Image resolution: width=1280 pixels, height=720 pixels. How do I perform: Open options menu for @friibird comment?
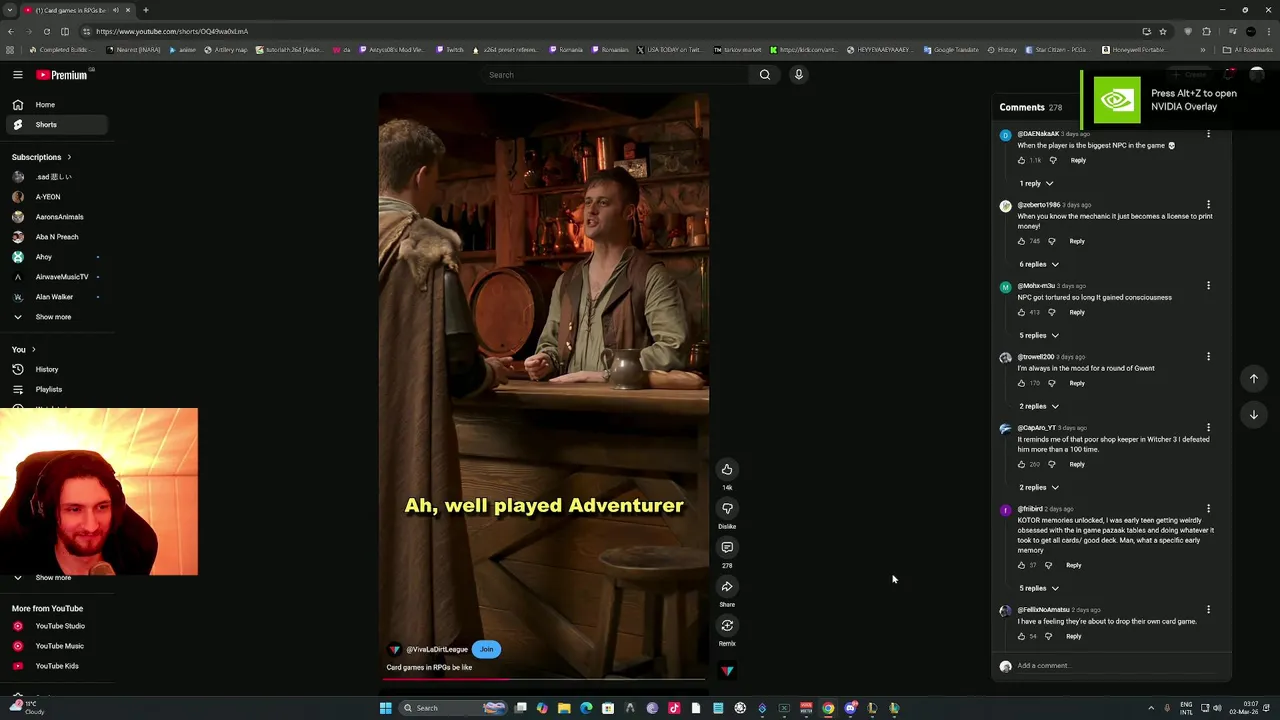coord(1208,509)
